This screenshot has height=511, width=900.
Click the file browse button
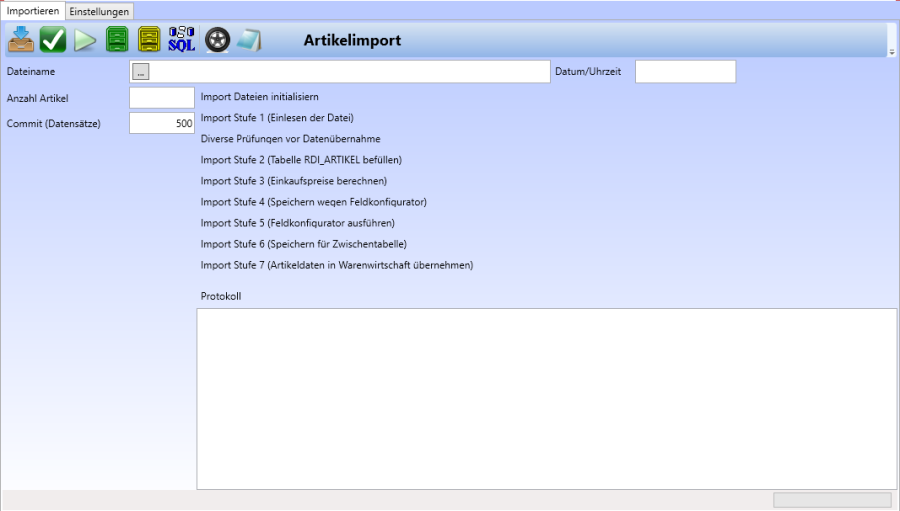click(141, 71)
